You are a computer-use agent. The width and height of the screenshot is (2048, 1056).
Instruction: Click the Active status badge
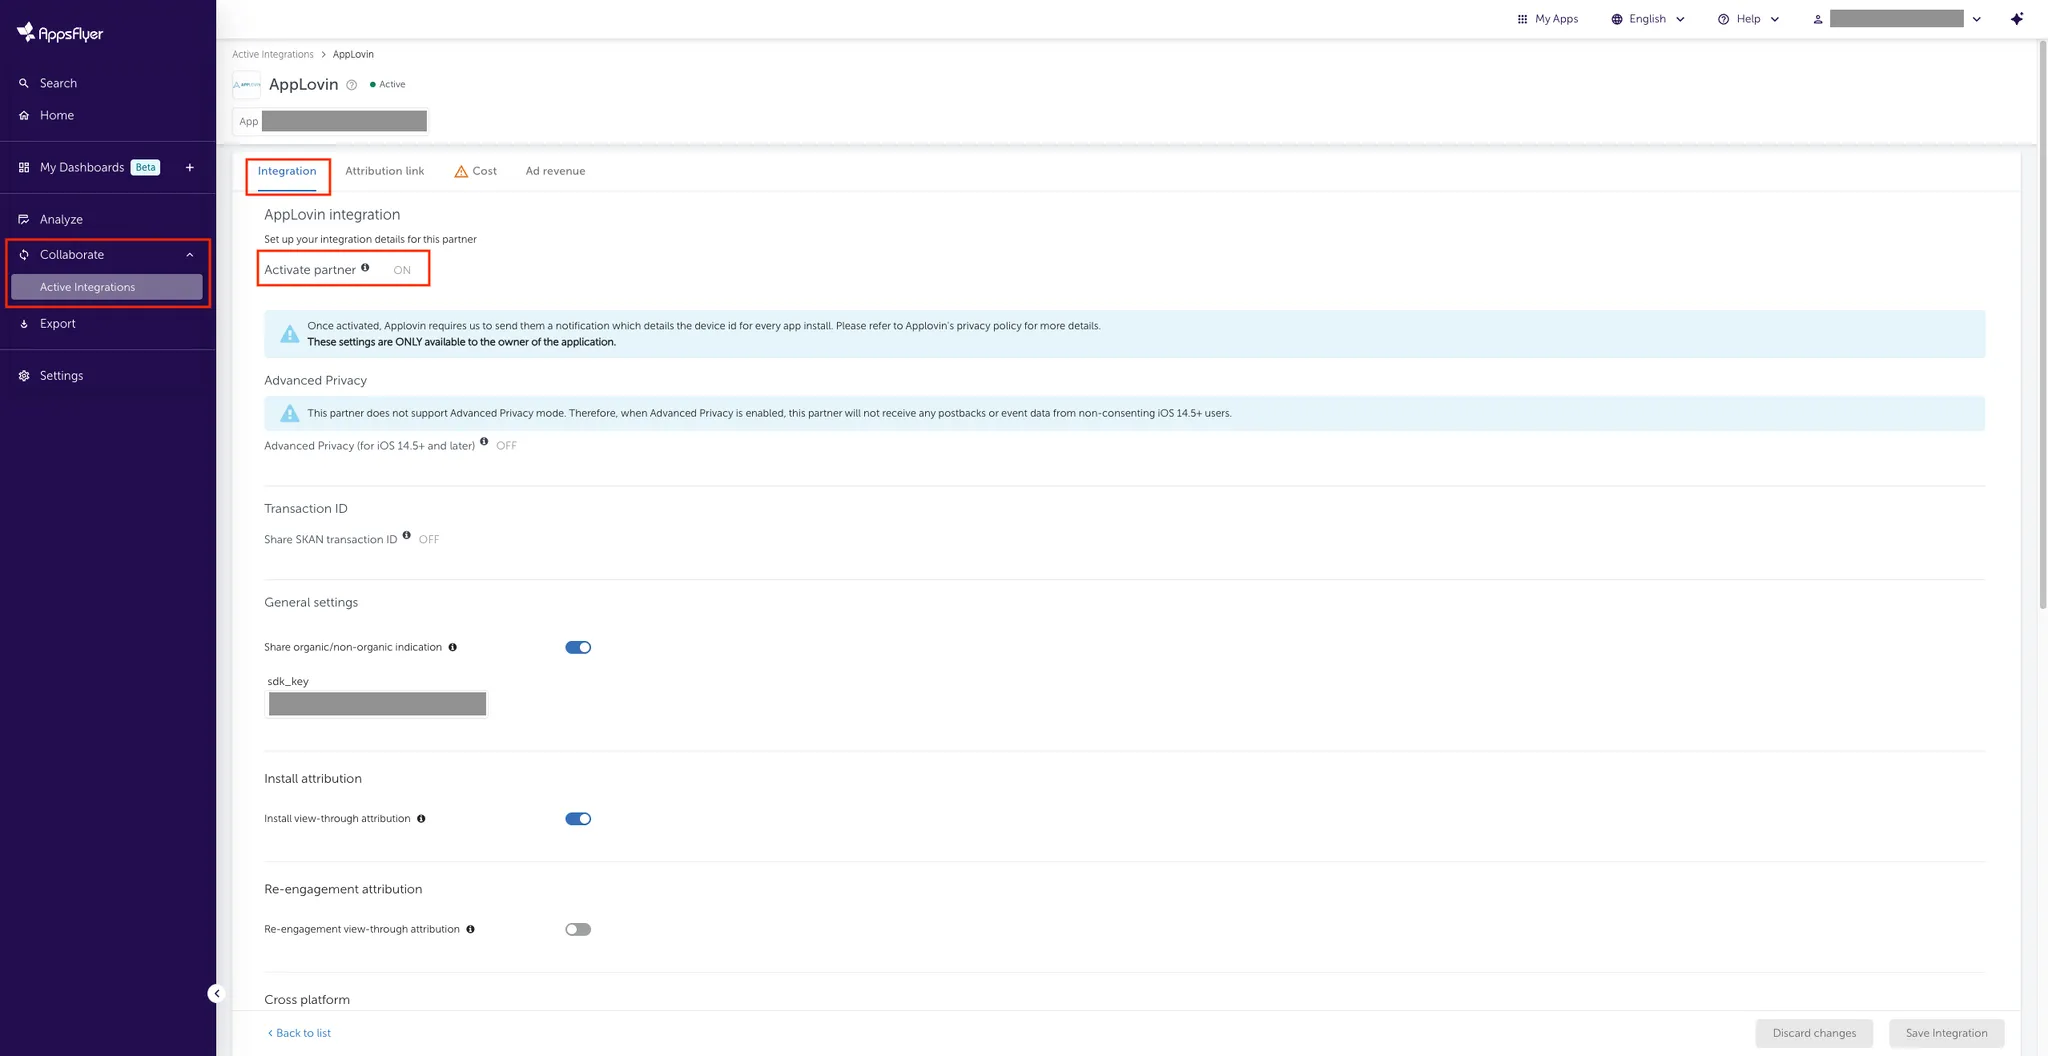388,85
